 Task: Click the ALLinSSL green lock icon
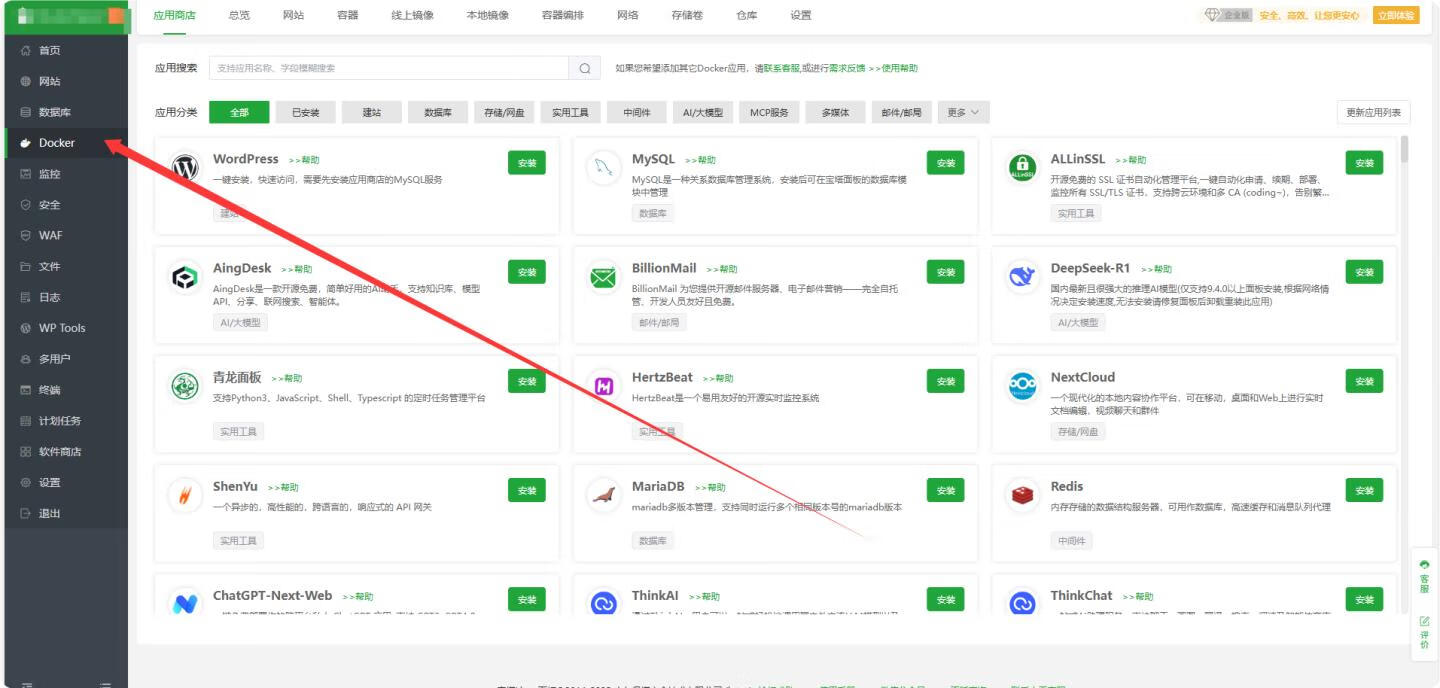[1022, 168]
